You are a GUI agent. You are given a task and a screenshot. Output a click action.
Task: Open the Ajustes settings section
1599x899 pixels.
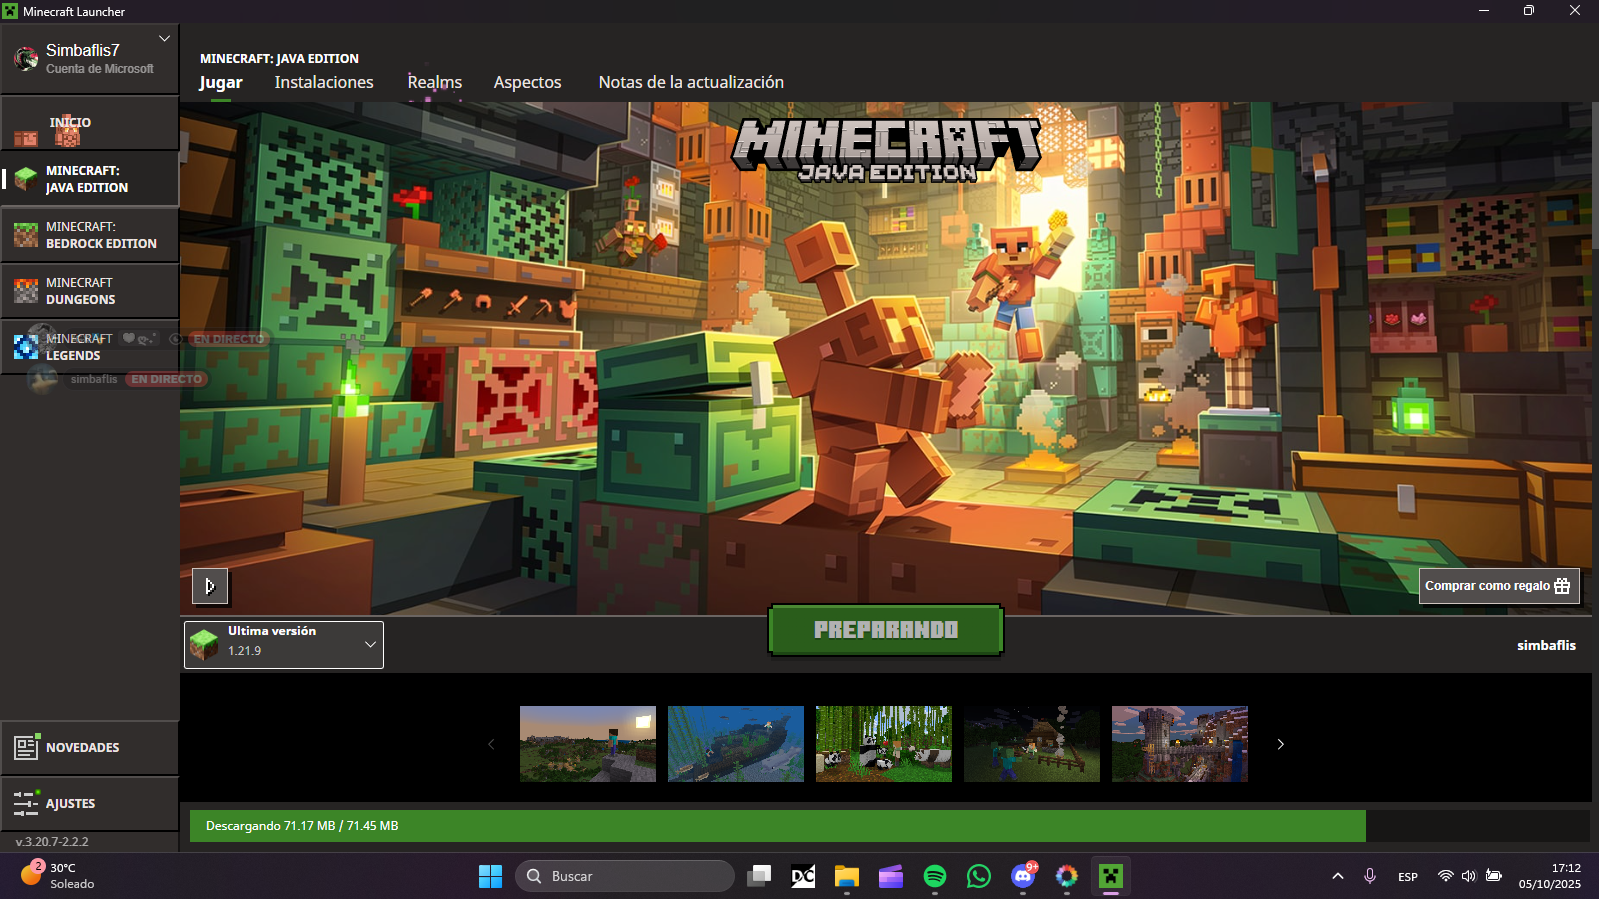90,804
